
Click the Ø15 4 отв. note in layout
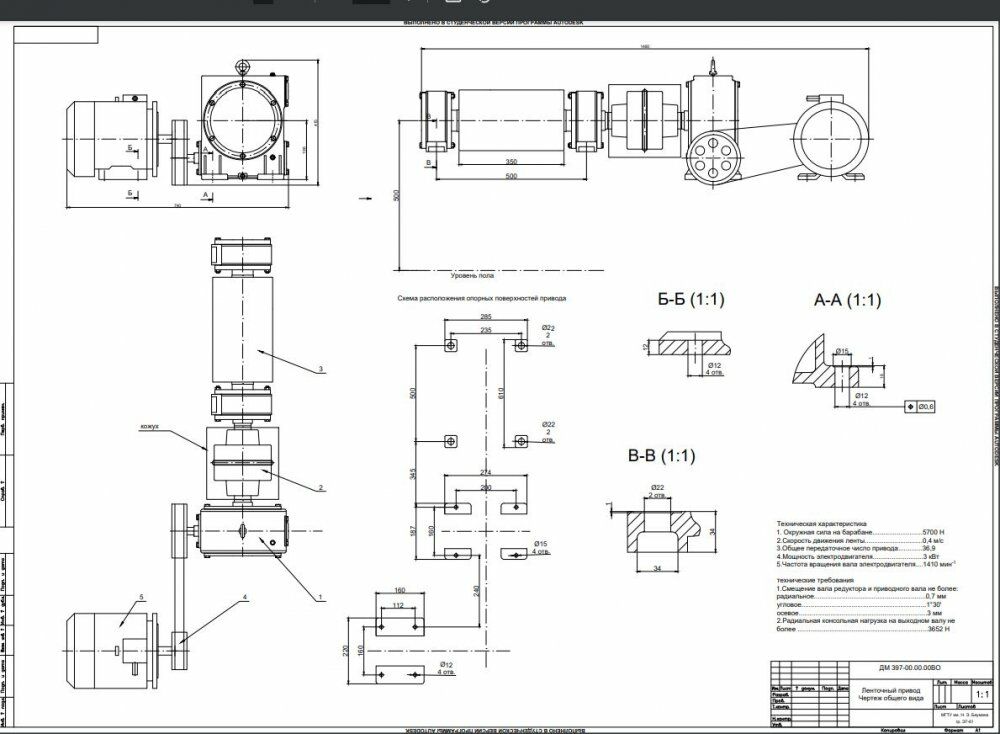tap(541, 548)
